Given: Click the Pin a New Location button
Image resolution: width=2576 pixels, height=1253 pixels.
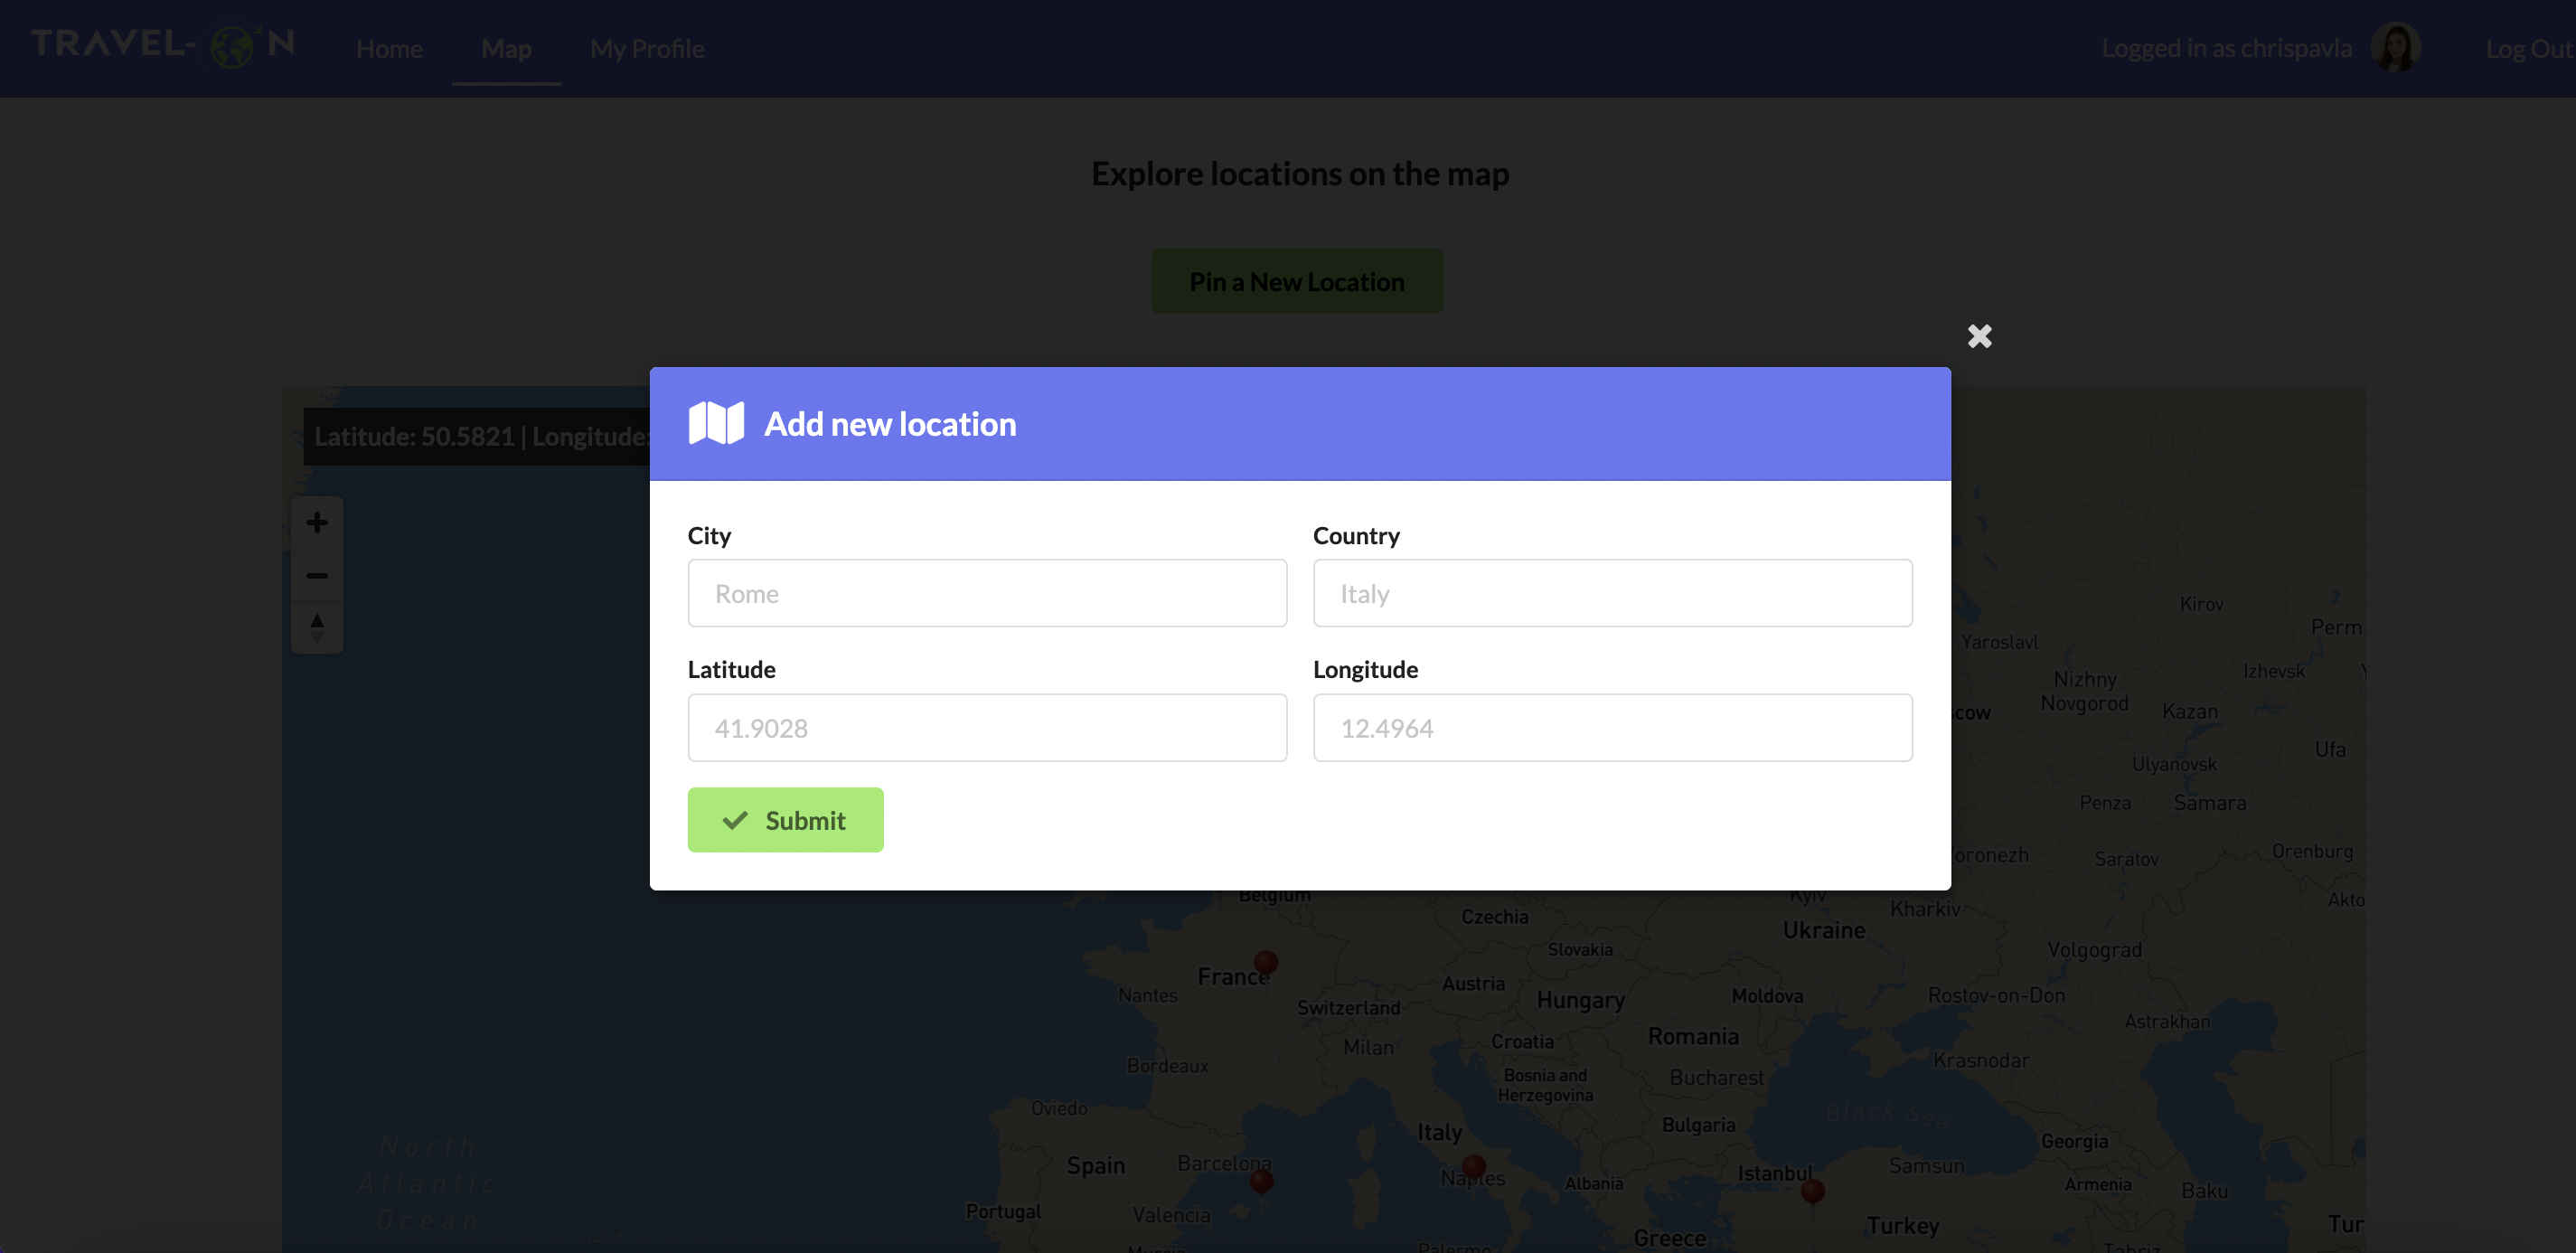Looking at the screenshot, I should (x=1297, y=281).
